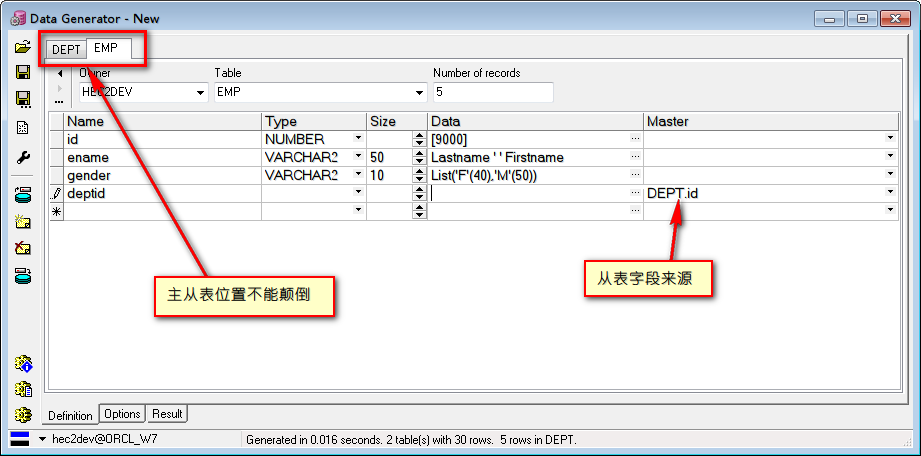Viewport: 921px width, 456px height.
Task: Click the ellipsis button in gender's Data cell
Action: (635, 175)
